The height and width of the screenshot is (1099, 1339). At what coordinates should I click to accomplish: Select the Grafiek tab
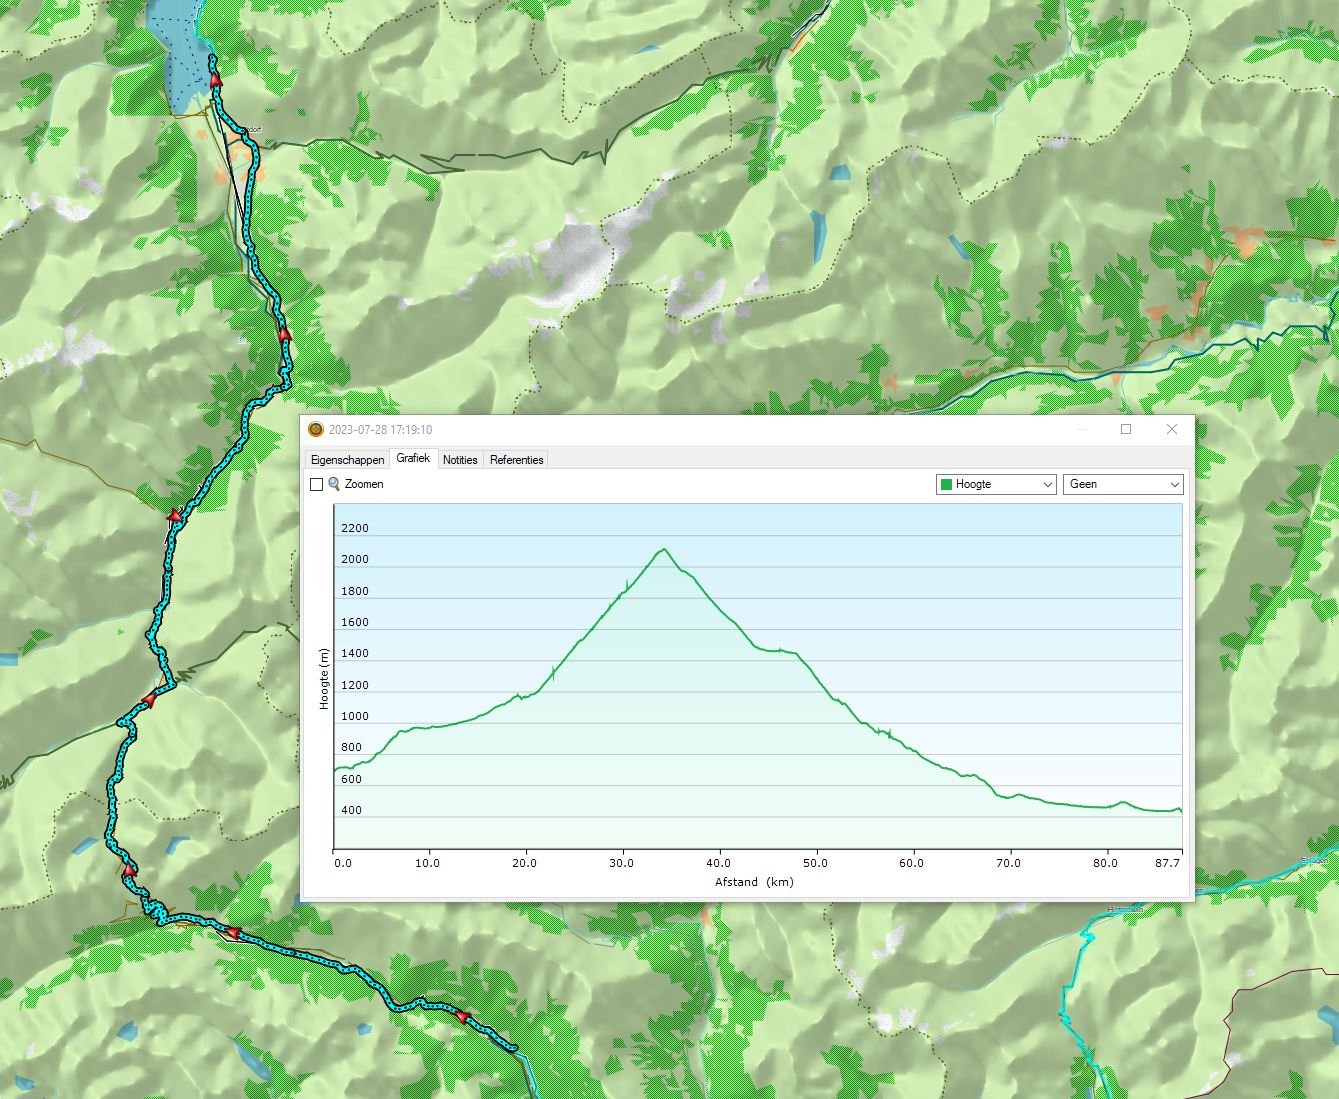click(x=413, y=458)
